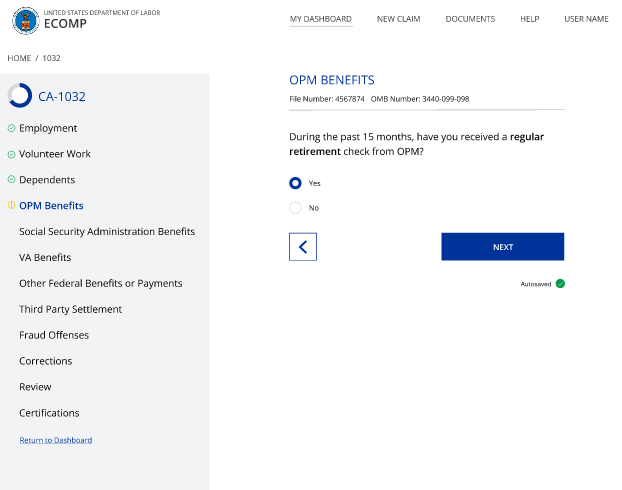622x490 pixels.
Task: Go to New Claim in the top menu
Action: 398,19
